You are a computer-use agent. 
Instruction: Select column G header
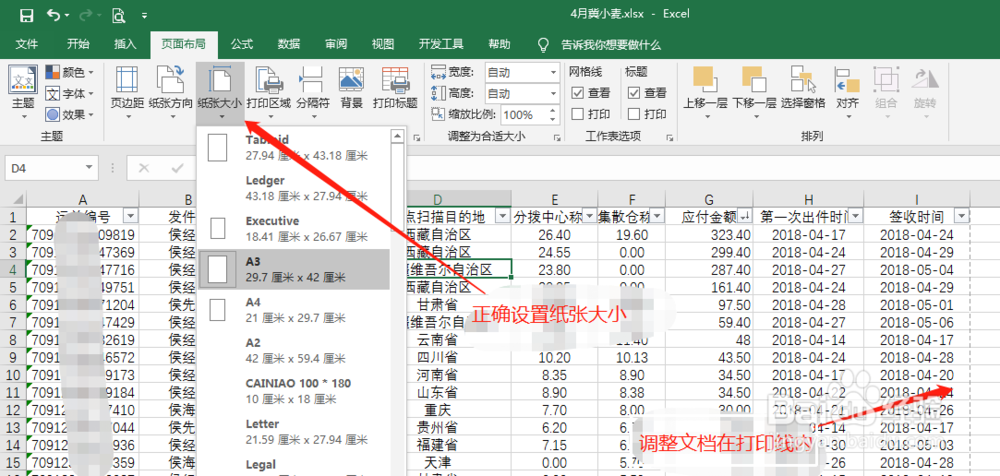[x=709, y=199]
